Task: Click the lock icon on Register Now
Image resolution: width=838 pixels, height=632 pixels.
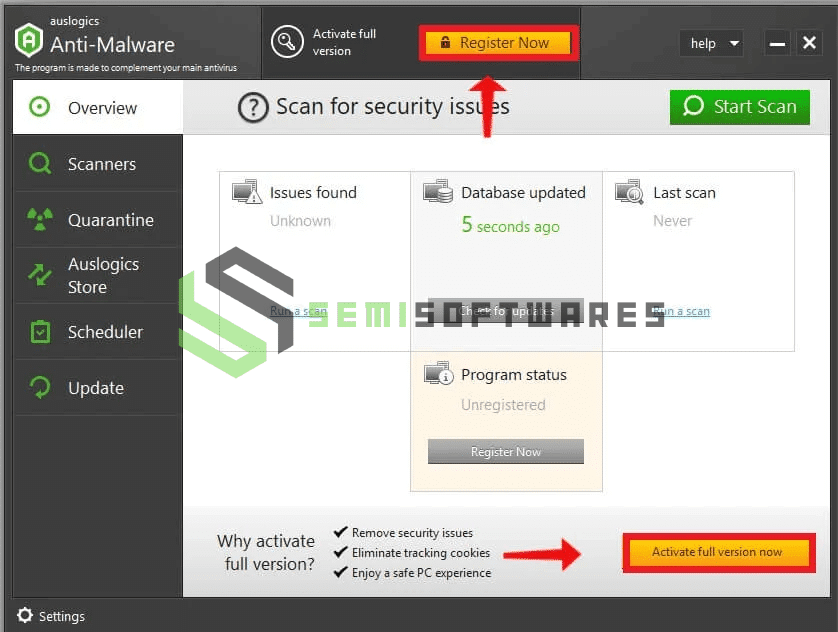Action: coord(445,42)
